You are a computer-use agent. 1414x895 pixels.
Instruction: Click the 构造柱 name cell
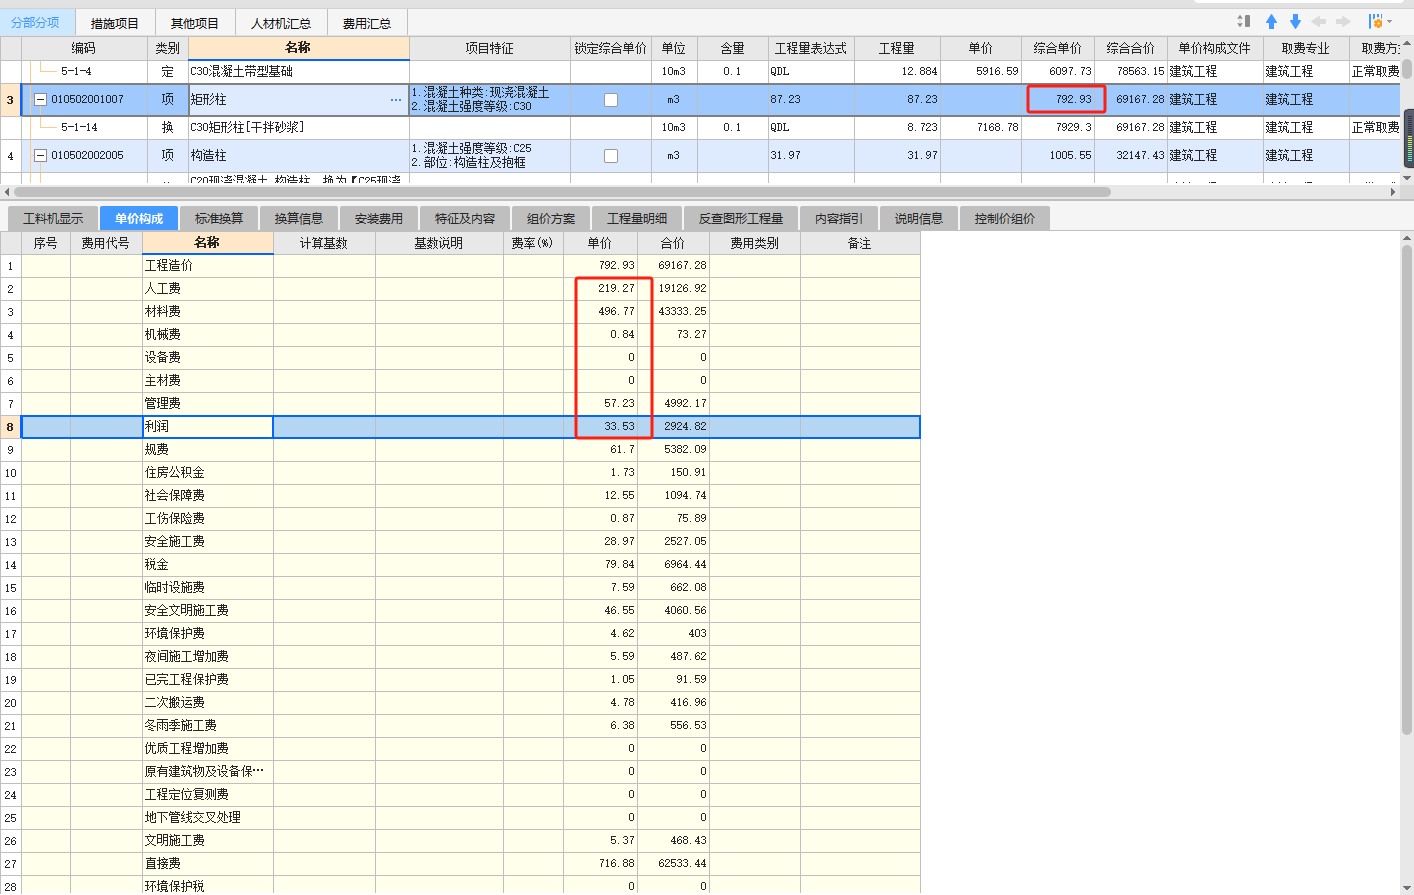pos(299,156)
